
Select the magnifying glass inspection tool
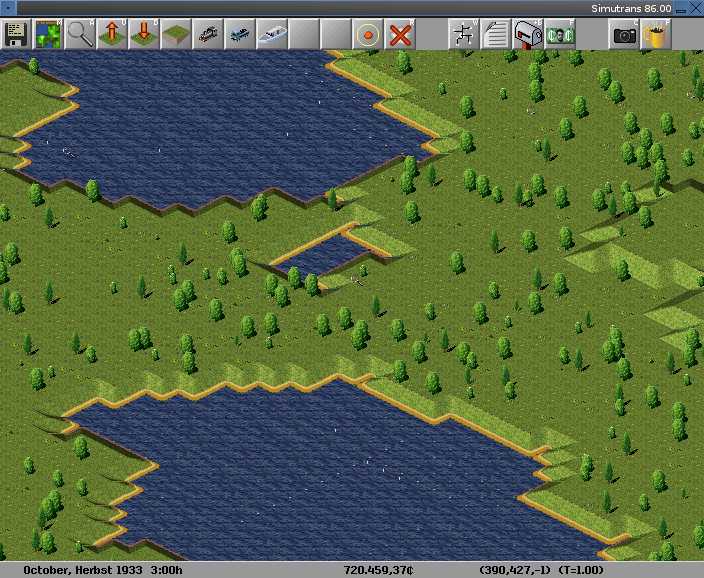[80, 33]
